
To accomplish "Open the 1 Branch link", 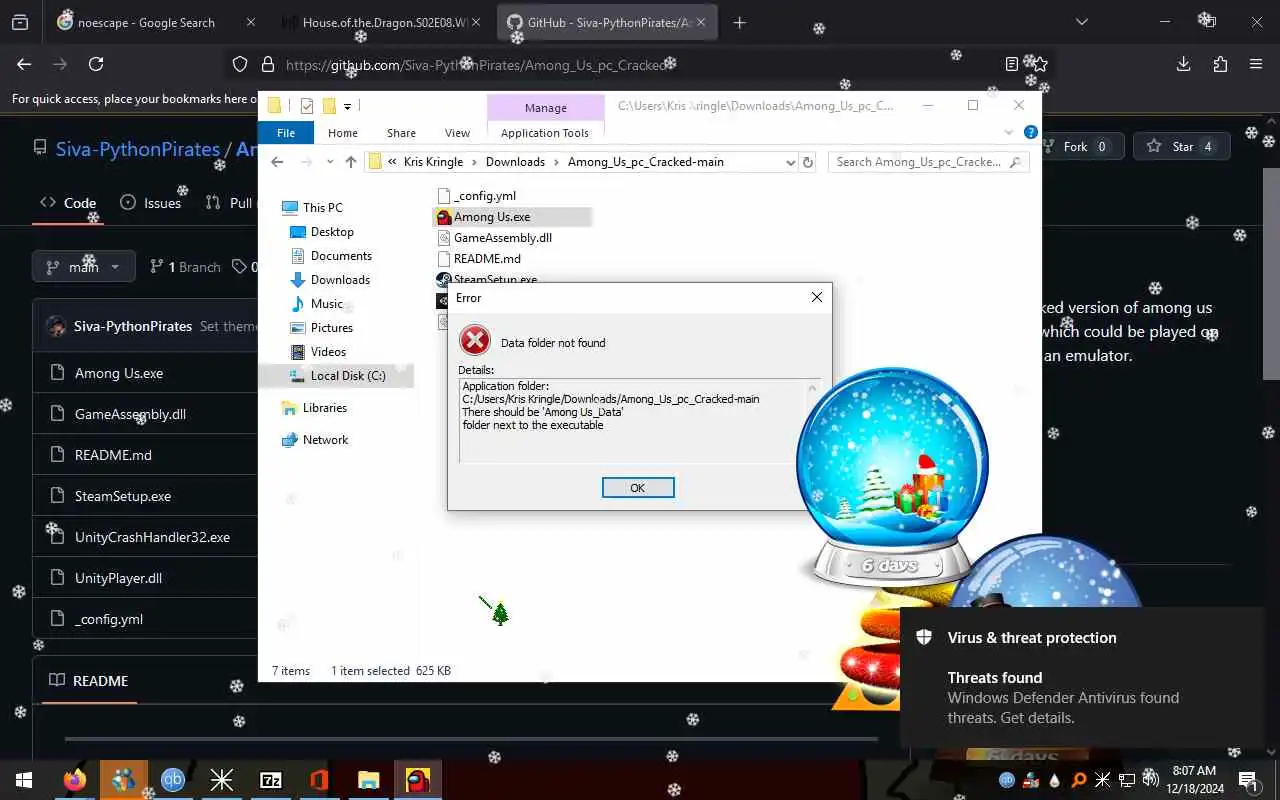I will (185, 267).
